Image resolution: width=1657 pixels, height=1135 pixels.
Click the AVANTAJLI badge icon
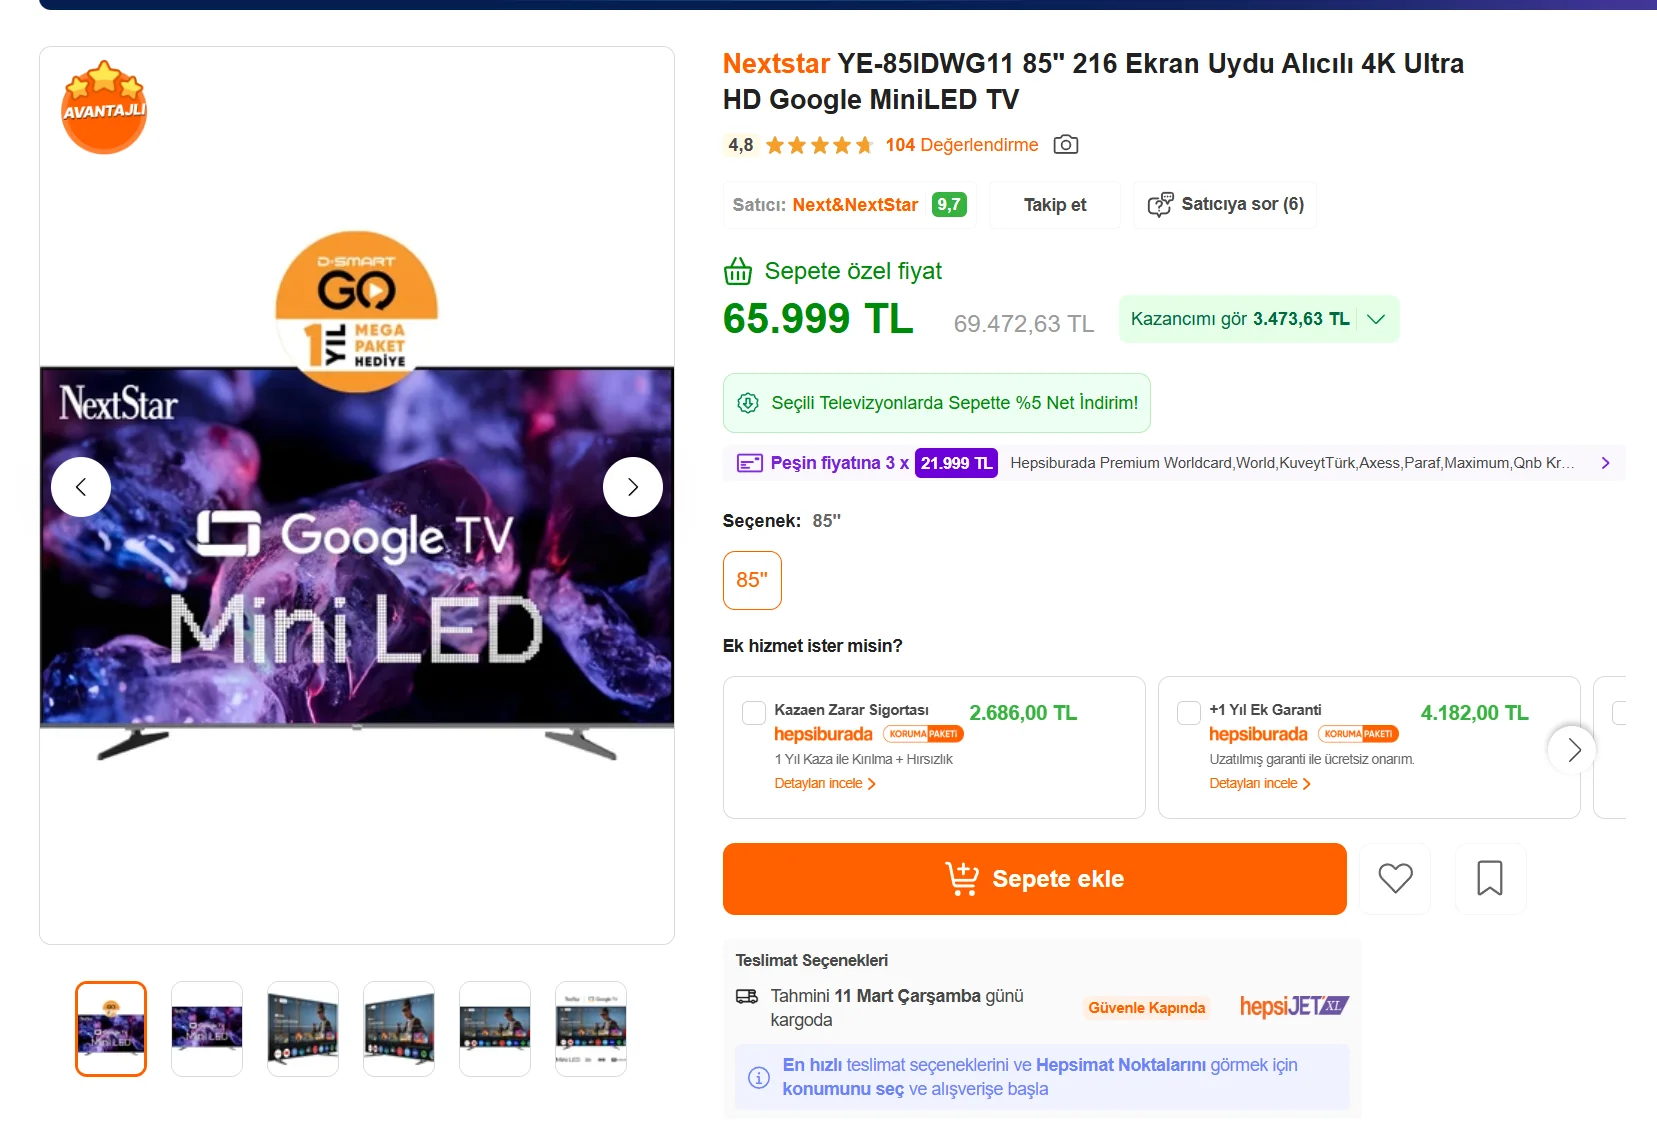point(104,108)
